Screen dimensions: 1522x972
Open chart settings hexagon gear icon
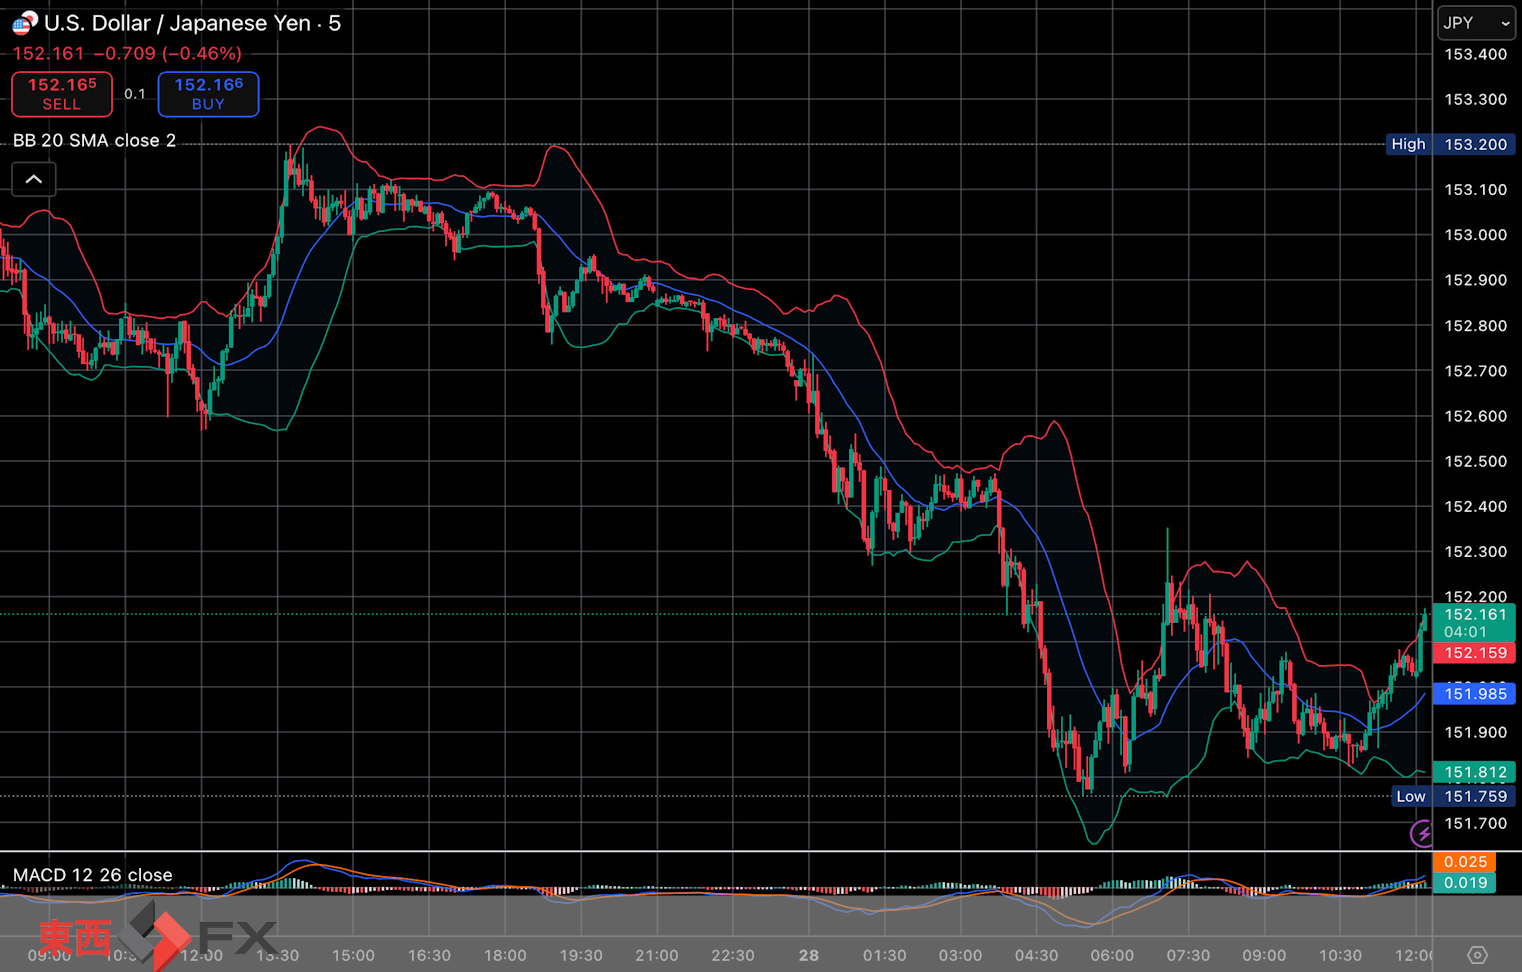pos(1477,955)
